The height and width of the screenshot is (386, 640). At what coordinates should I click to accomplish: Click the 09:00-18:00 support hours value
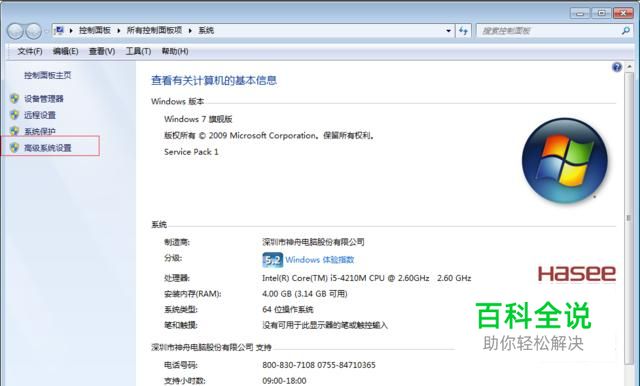(x=284, y=381)
